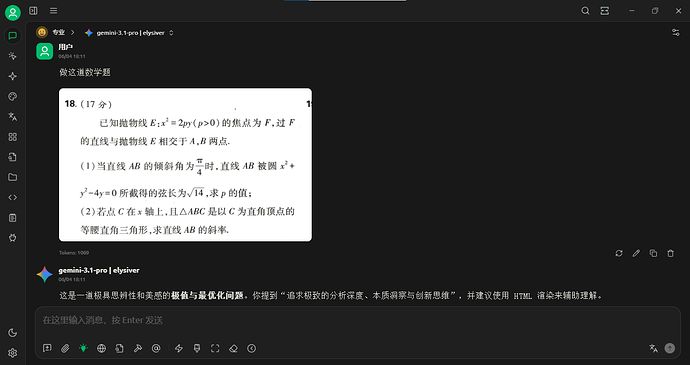
Task: Open the mini apps grid sidebar icon
Action: click(13, 137)
